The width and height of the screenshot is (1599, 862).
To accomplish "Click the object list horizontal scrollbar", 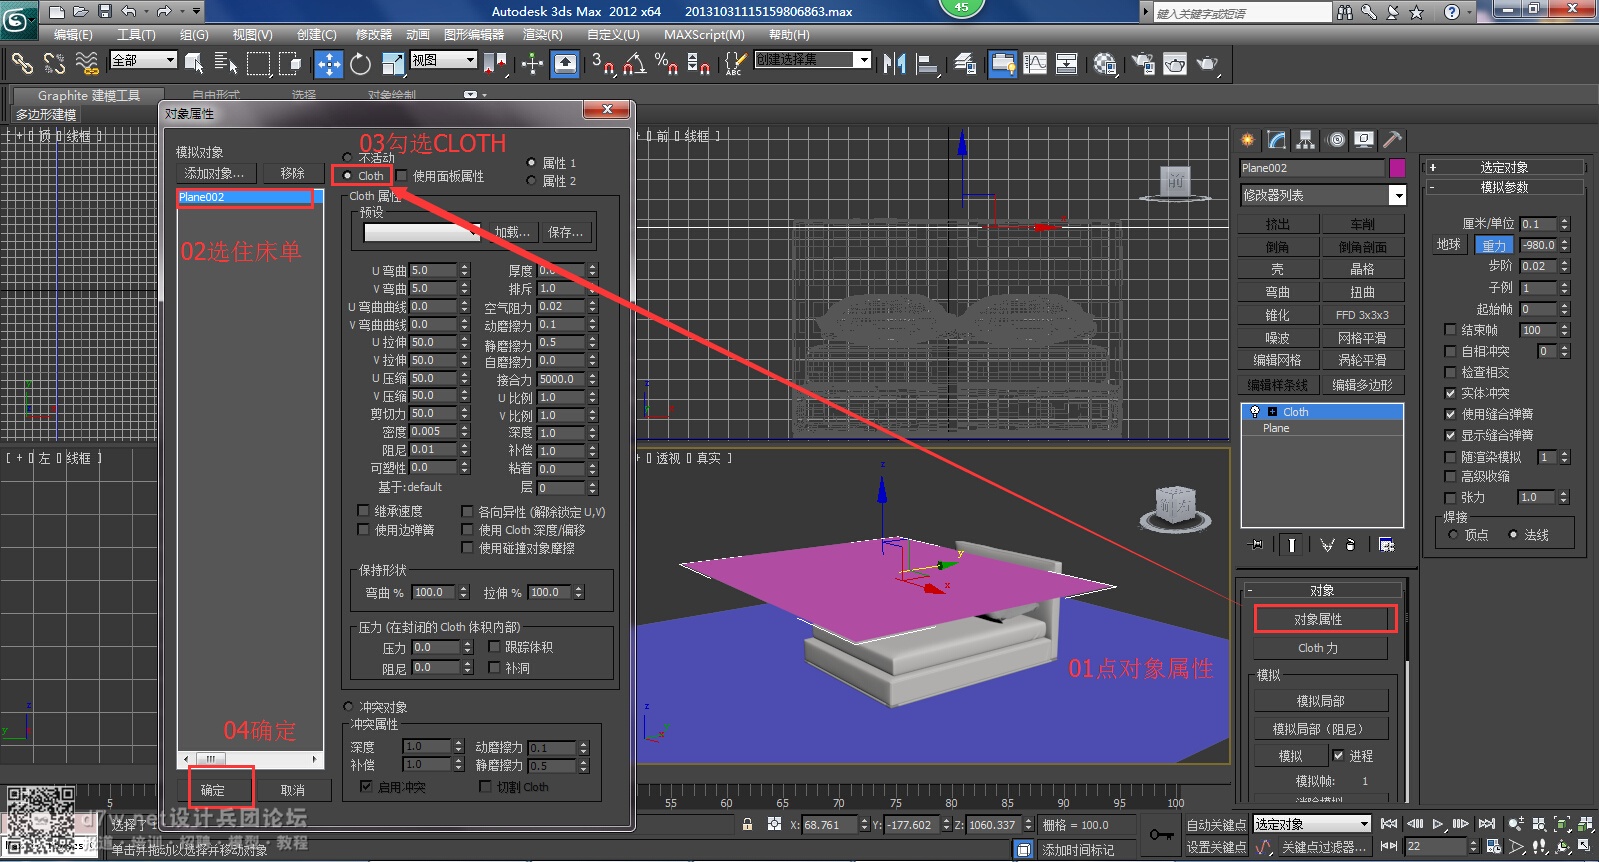I will [x=250, y=759].
